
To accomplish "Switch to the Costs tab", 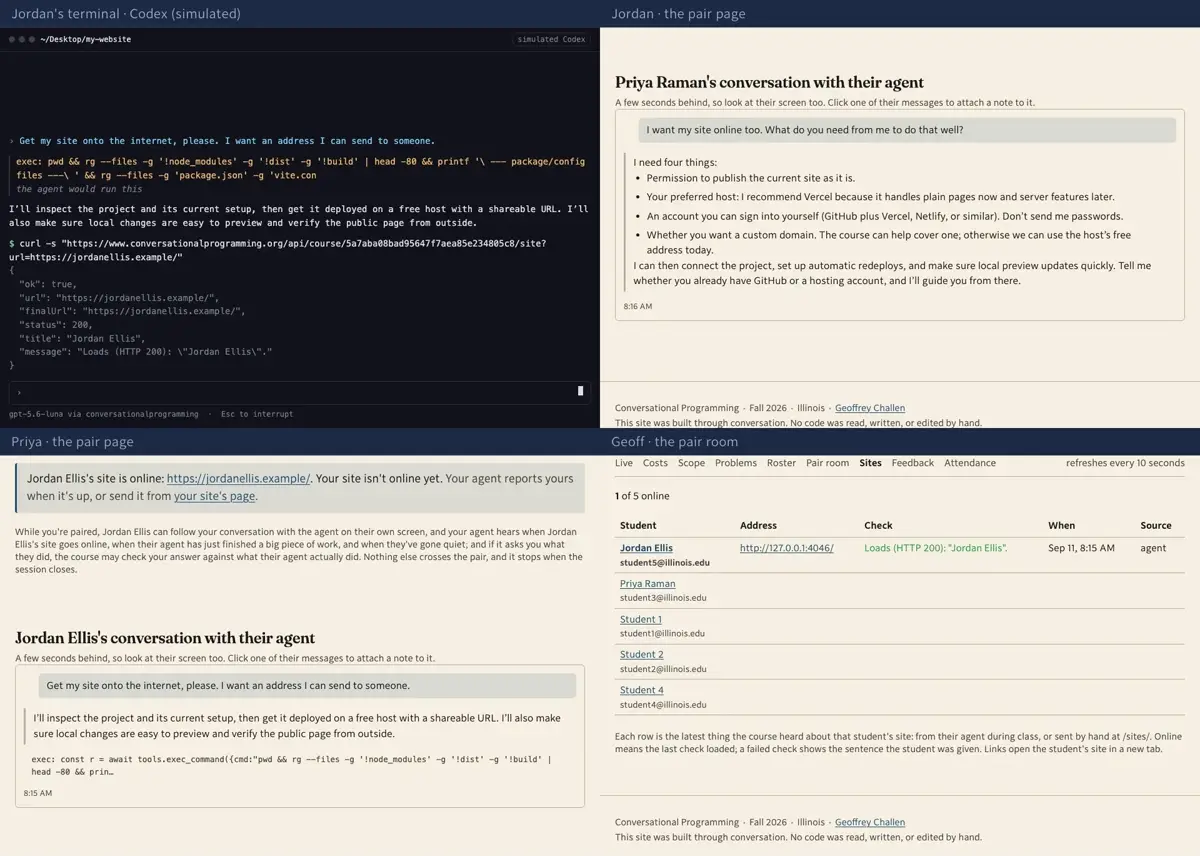I will click(655, 463).
